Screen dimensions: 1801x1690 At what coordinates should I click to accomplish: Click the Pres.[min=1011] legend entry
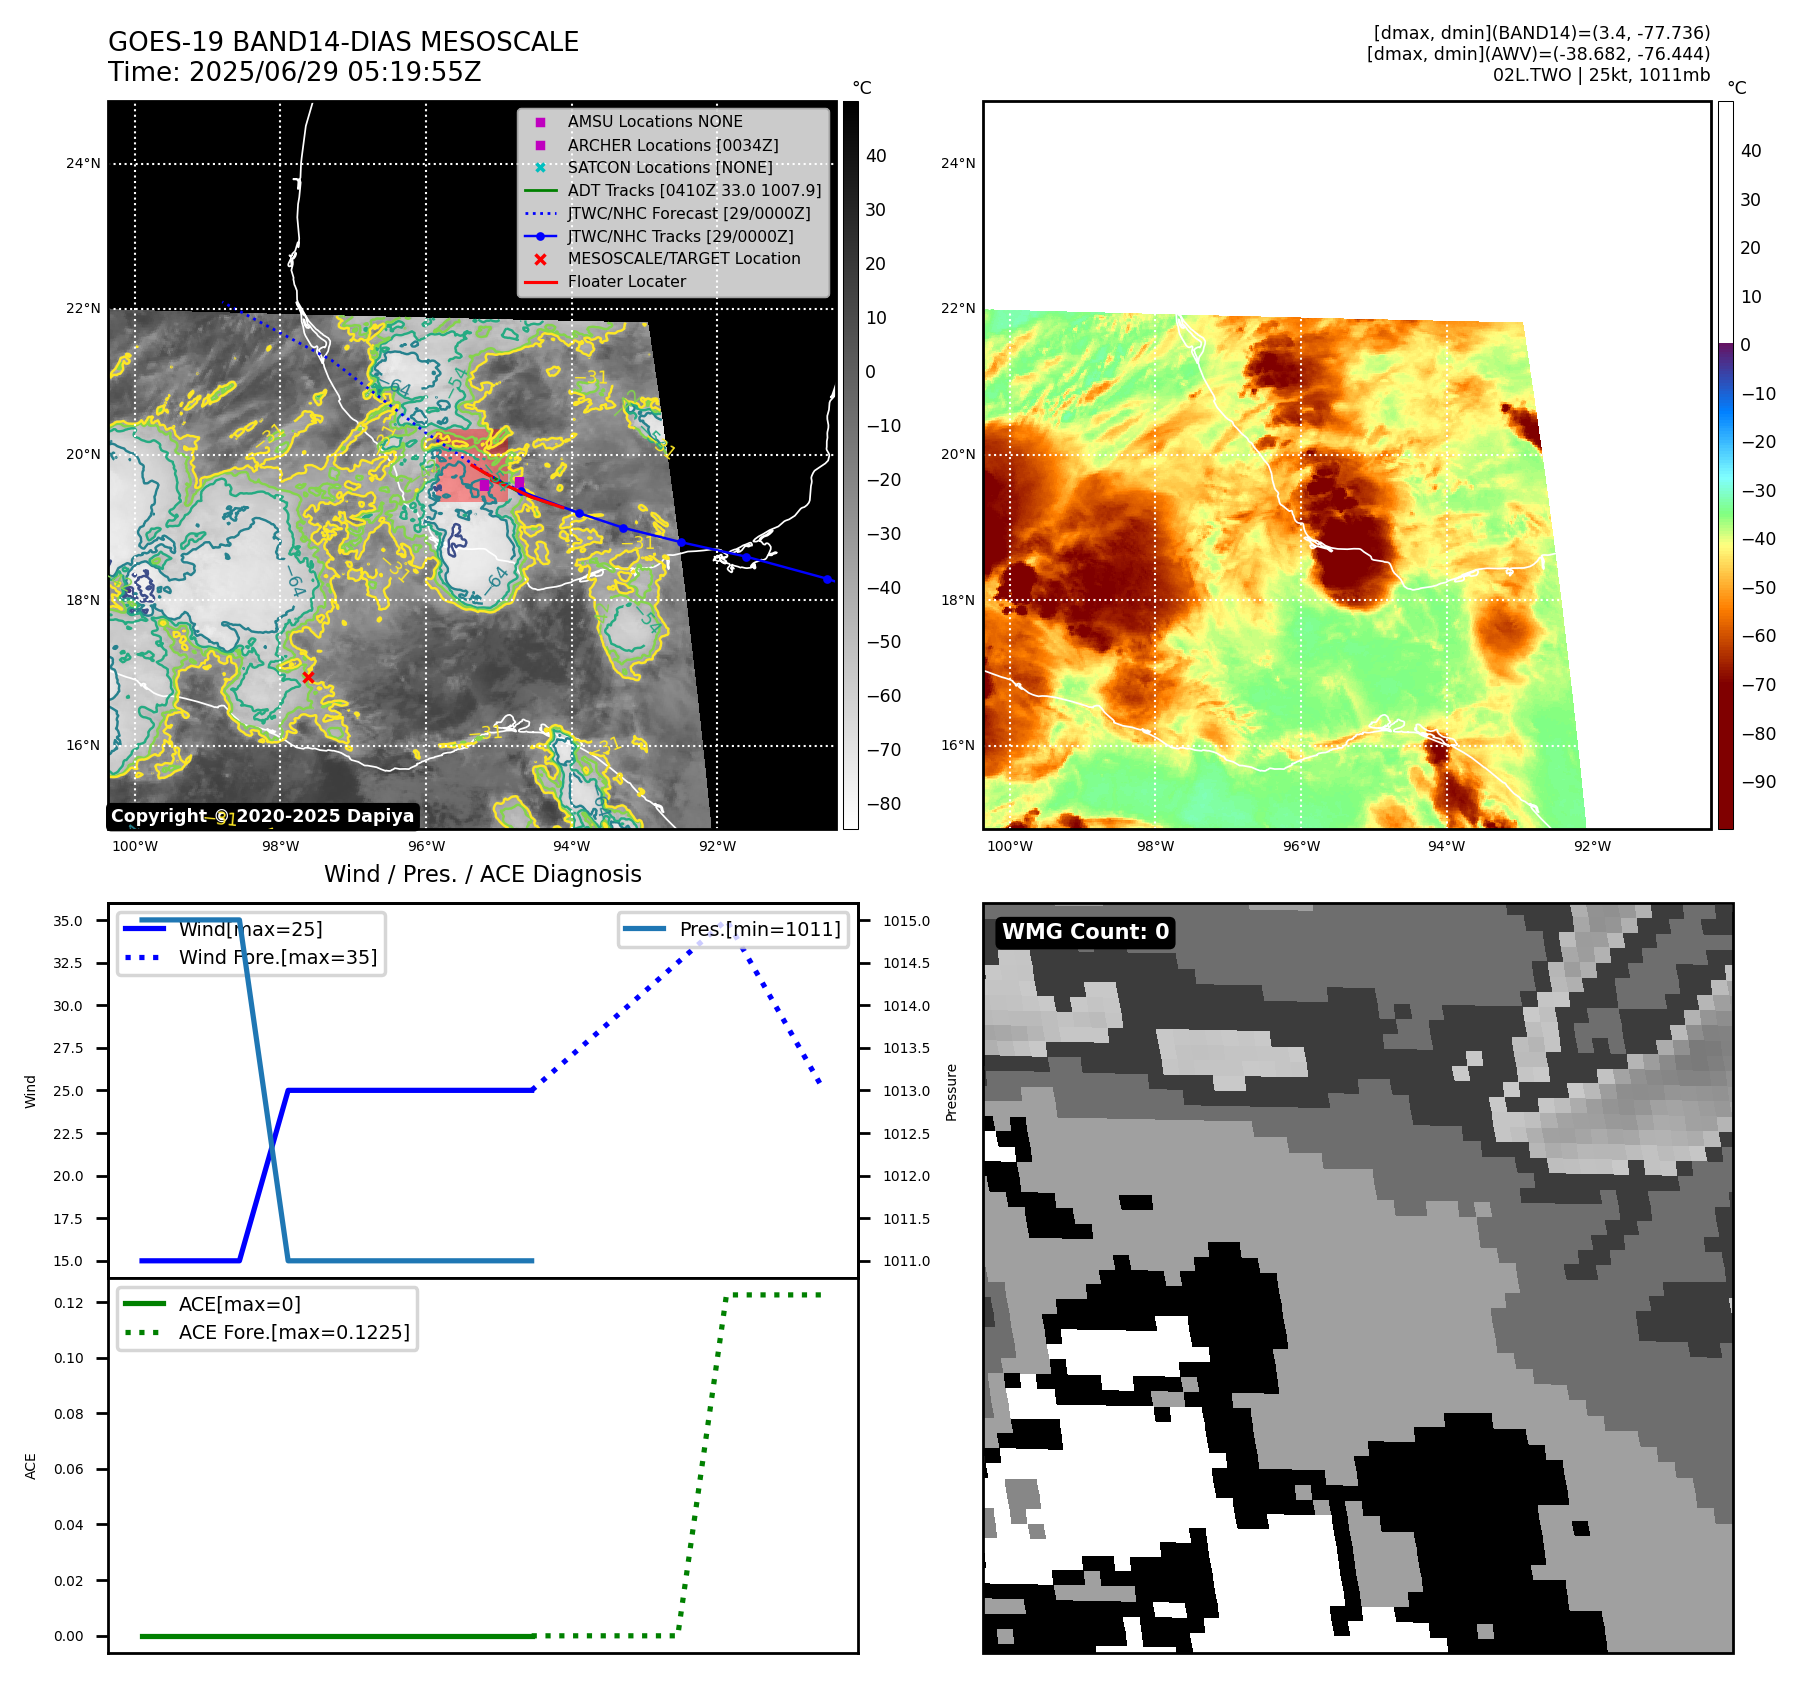732,929
